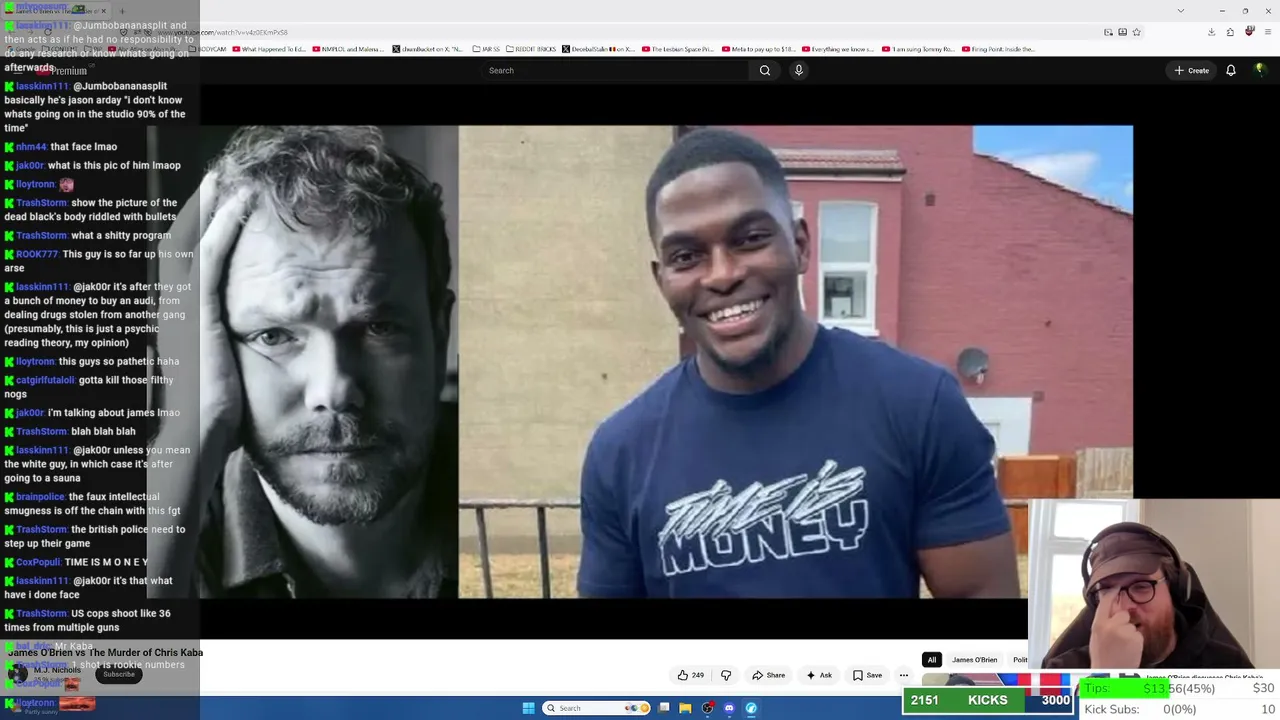Open the 'Meta to pay up to $18' bookmark

click(758, 49)
